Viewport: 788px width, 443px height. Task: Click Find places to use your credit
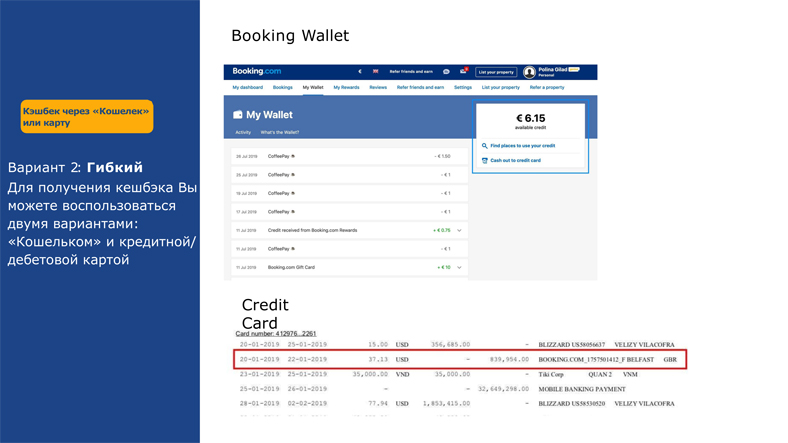(523, 146)
